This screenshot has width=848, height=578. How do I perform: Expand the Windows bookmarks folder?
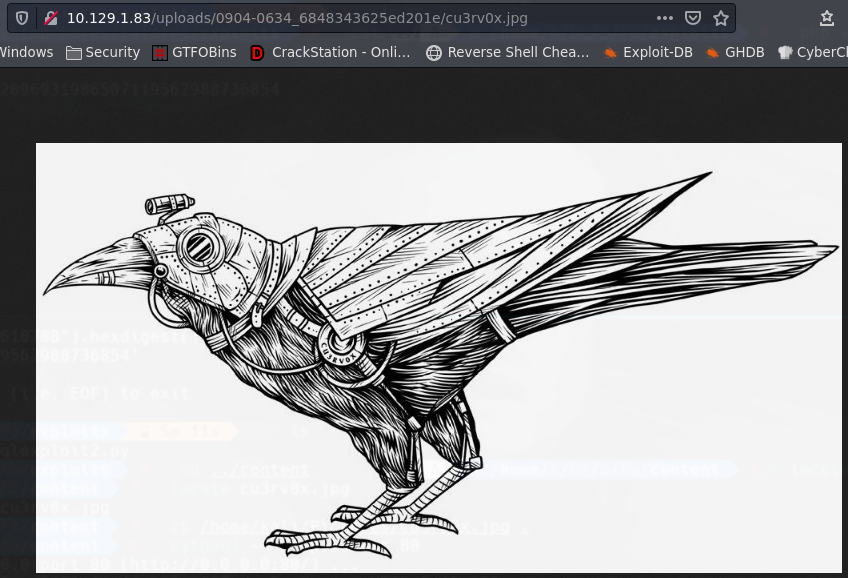[26, 52]
